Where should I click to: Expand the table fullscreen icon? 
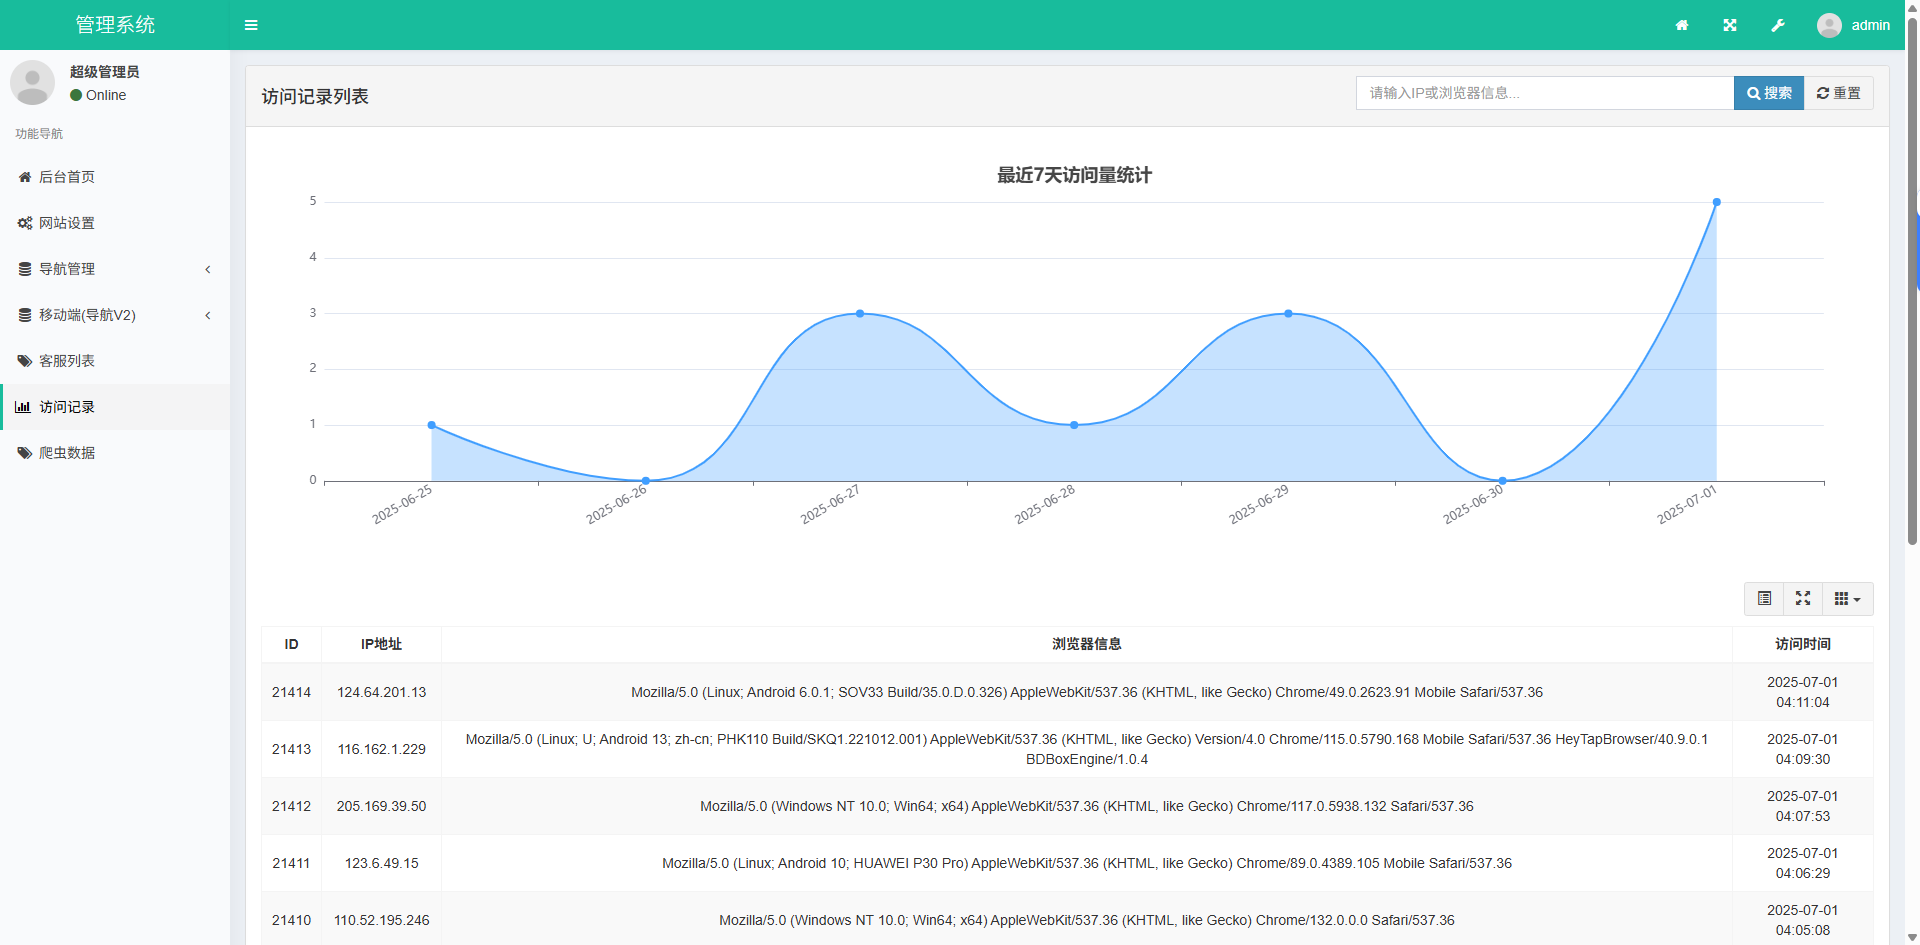pyautogui.click(x=1803, y=598)
